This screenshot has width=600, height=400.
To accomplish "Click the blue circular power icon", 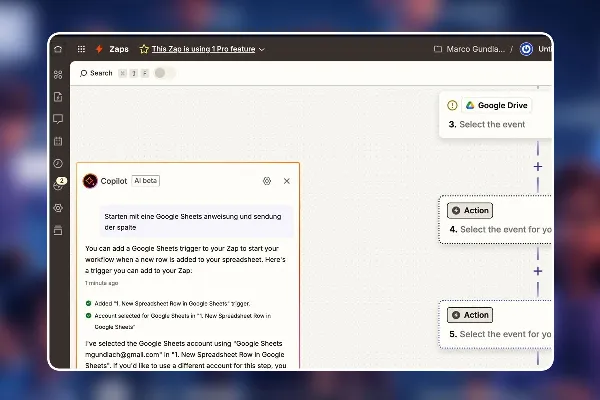I will [x=526, y=49].
